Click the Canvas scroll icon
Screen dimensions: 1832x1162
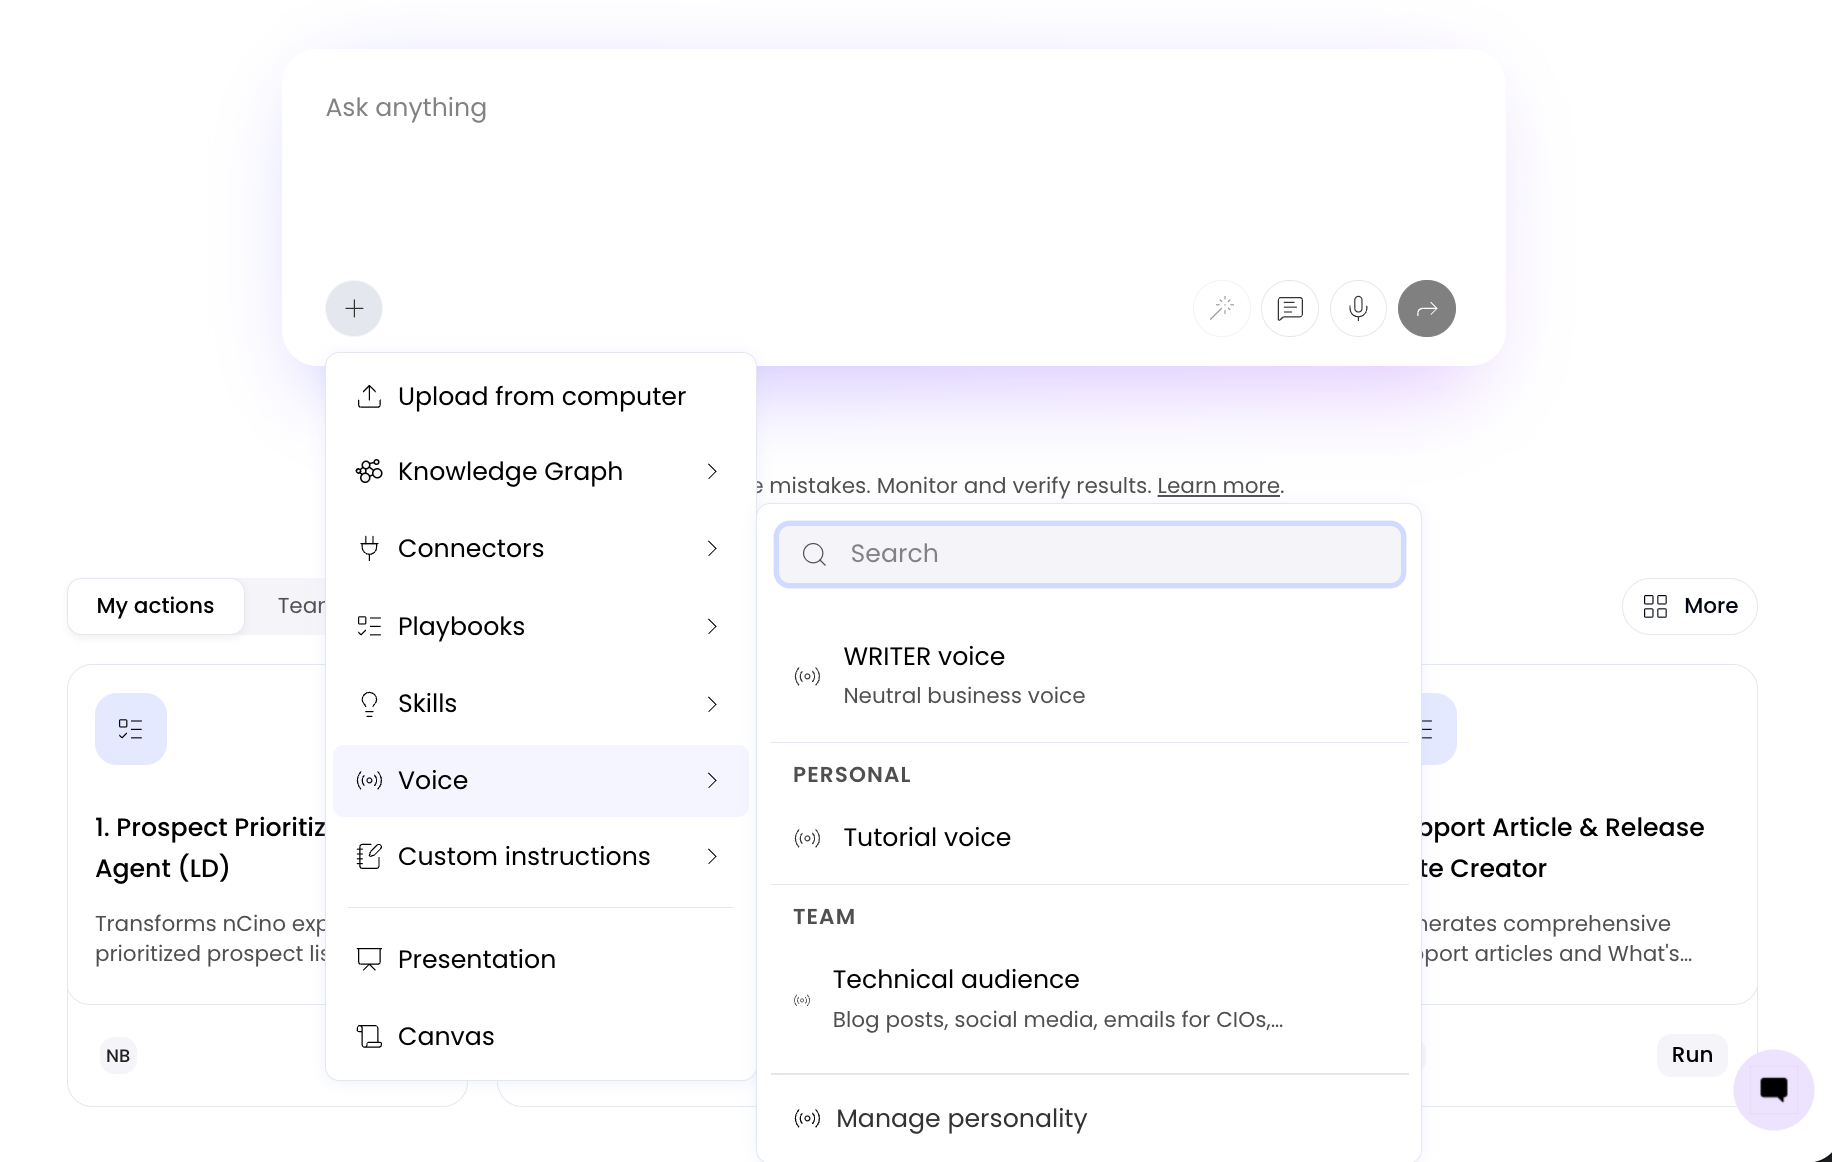click(x=369, y=1036)
